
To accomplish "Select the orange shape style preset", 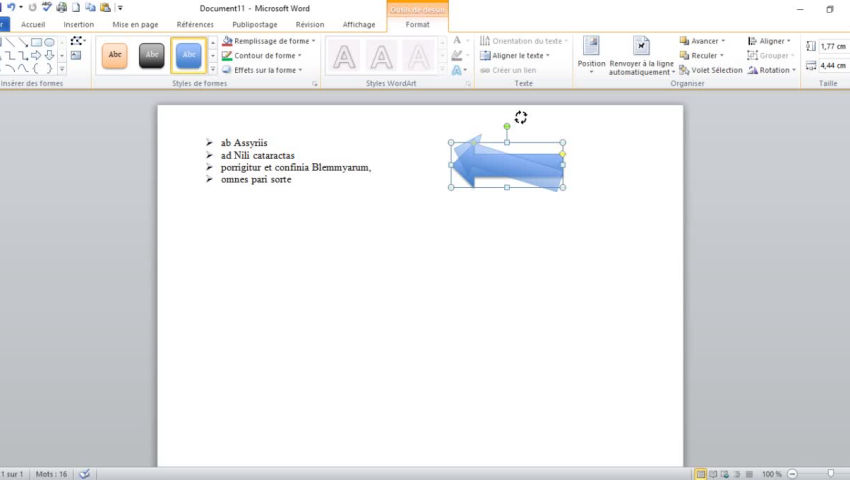I will coord(115,55).
